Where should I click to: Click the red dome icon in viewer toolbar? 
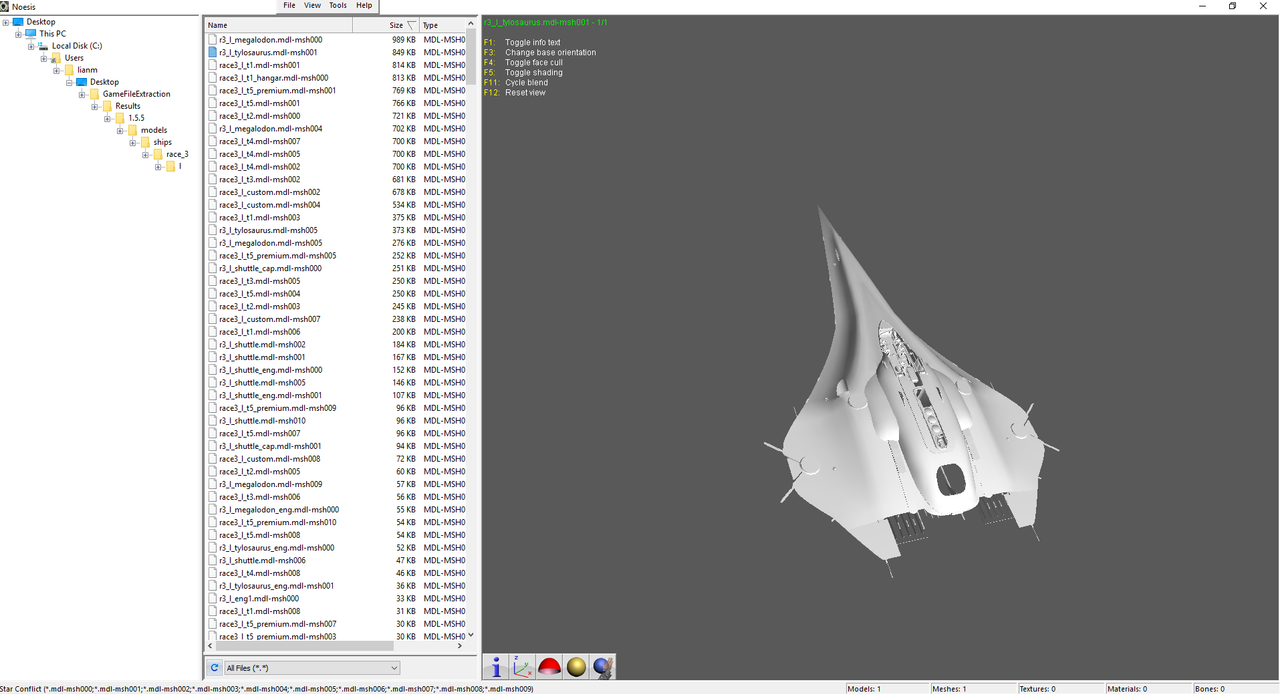[548, 667]
